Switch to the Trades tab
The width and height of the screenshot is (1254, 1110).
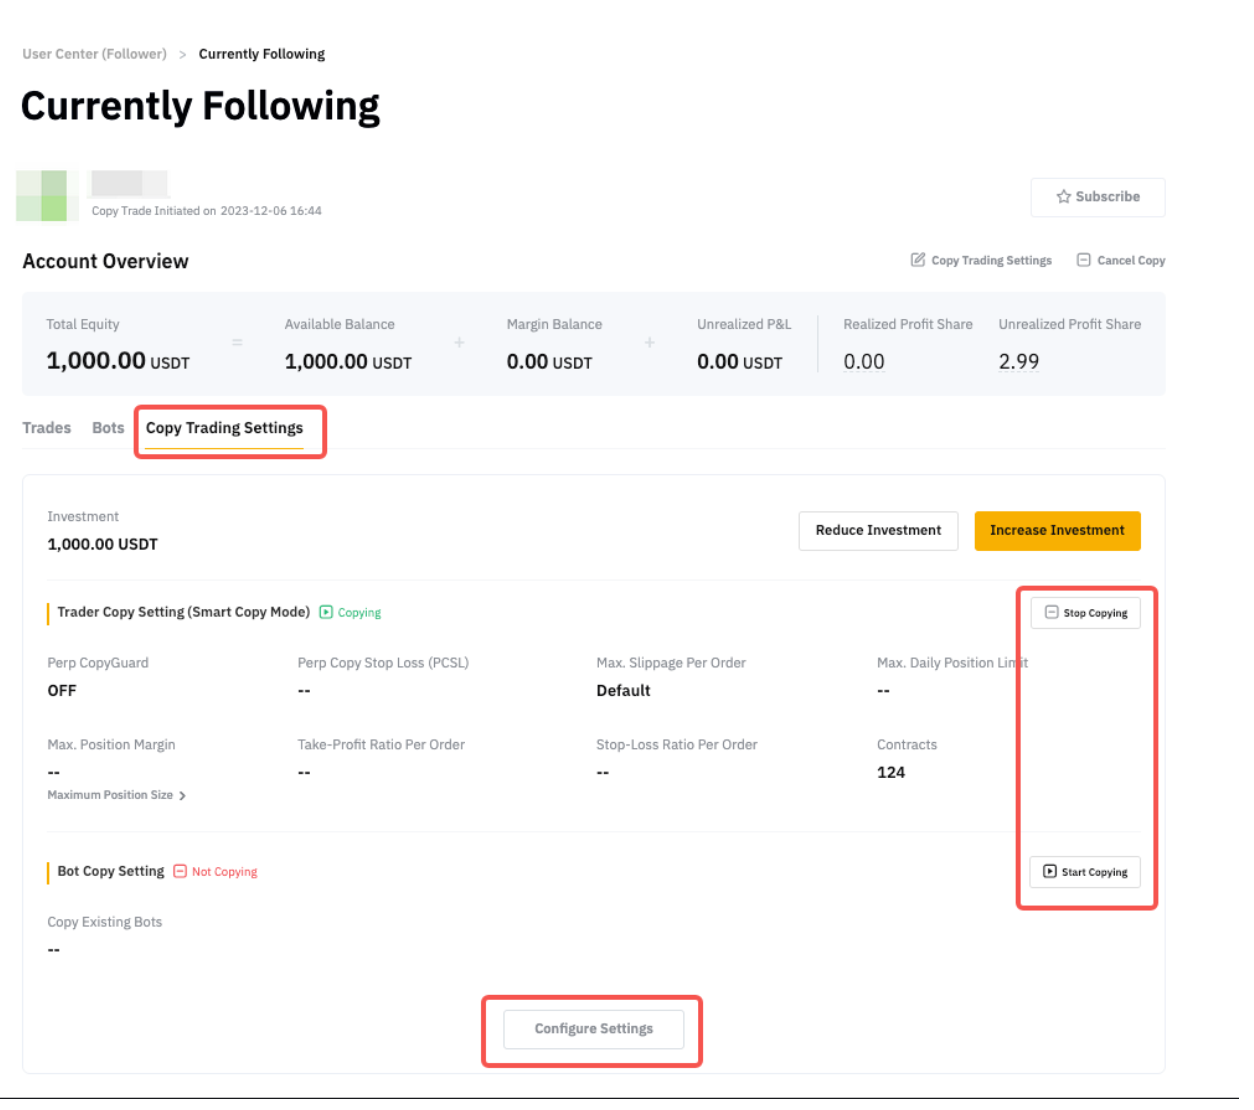click(47, 428)
